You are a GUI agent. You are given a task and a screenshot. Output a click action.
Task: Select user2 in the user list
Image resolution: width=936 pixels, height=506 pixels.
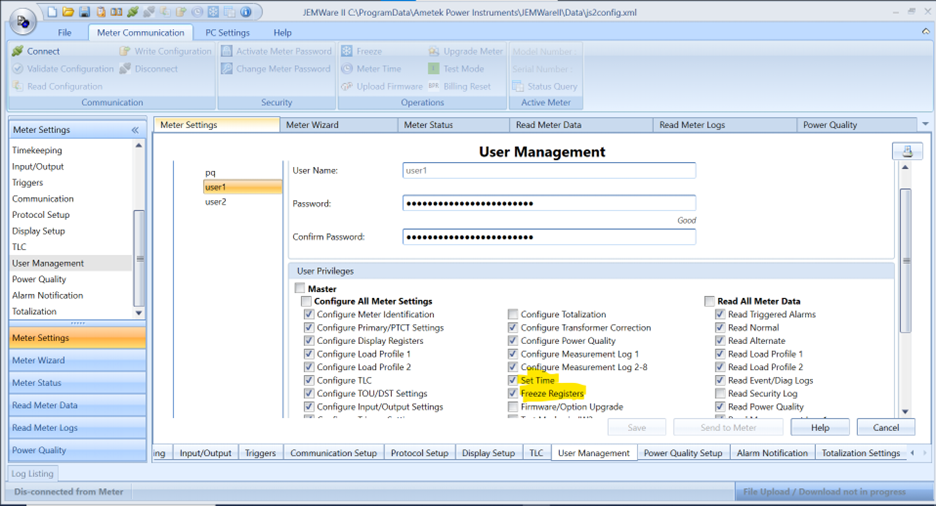click(x=215, y=202)
